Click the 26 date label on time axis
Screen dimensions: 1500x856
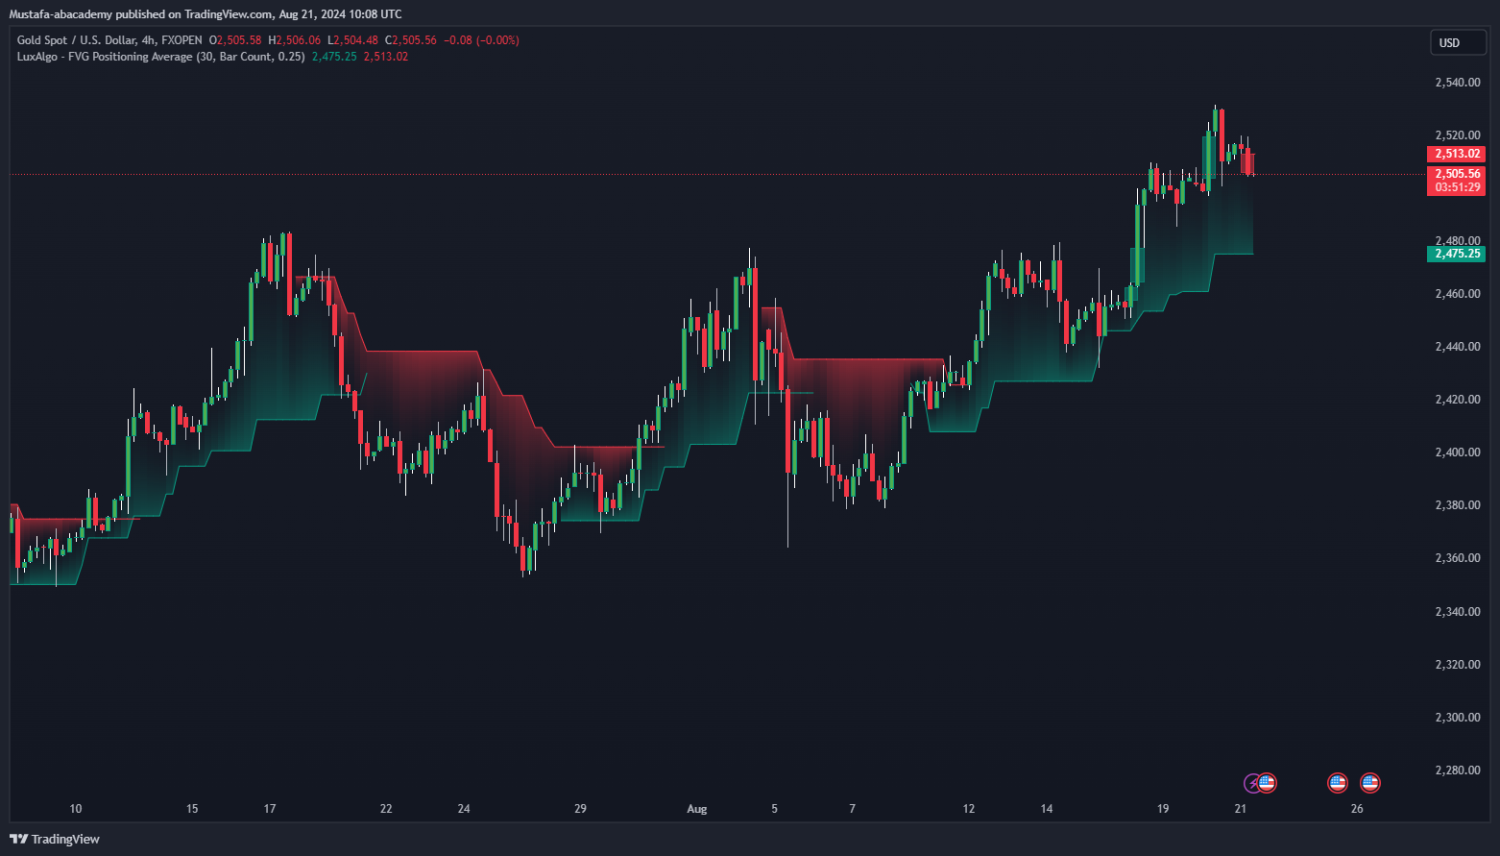(1357, 809)
